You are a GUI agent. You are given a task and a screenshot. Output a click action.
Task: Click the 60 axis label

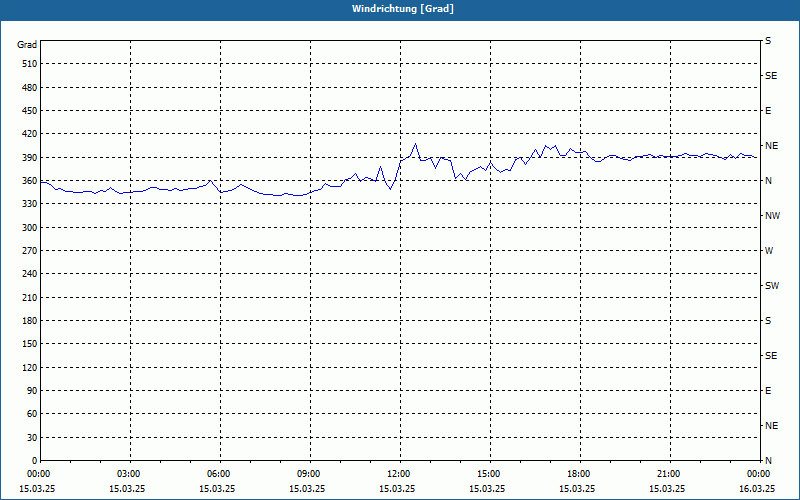(x=32, y=414)
